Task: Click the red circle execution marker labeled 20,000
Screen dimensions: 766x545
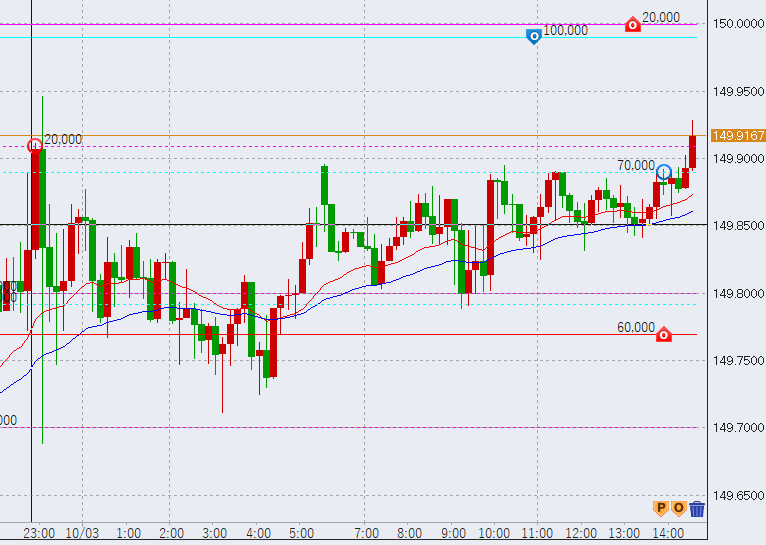Action: pos(35,146)
